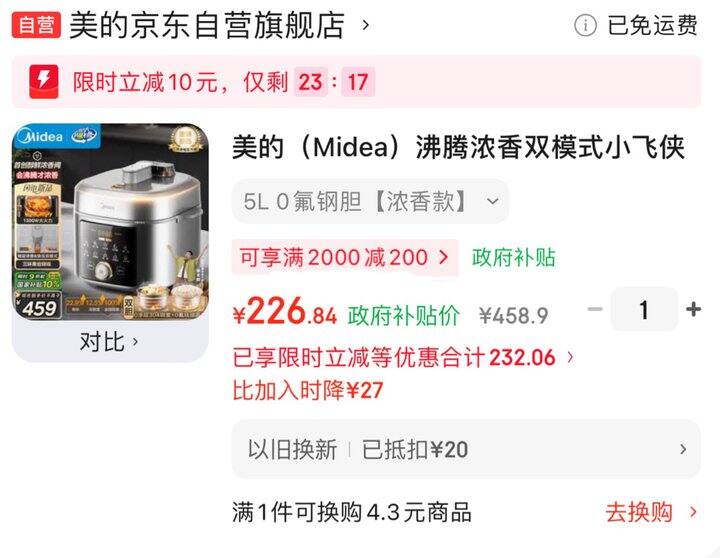Tap the 限时立减10元 countdown banner
This screenshot has height=558, width=720.
pos(356,82)
